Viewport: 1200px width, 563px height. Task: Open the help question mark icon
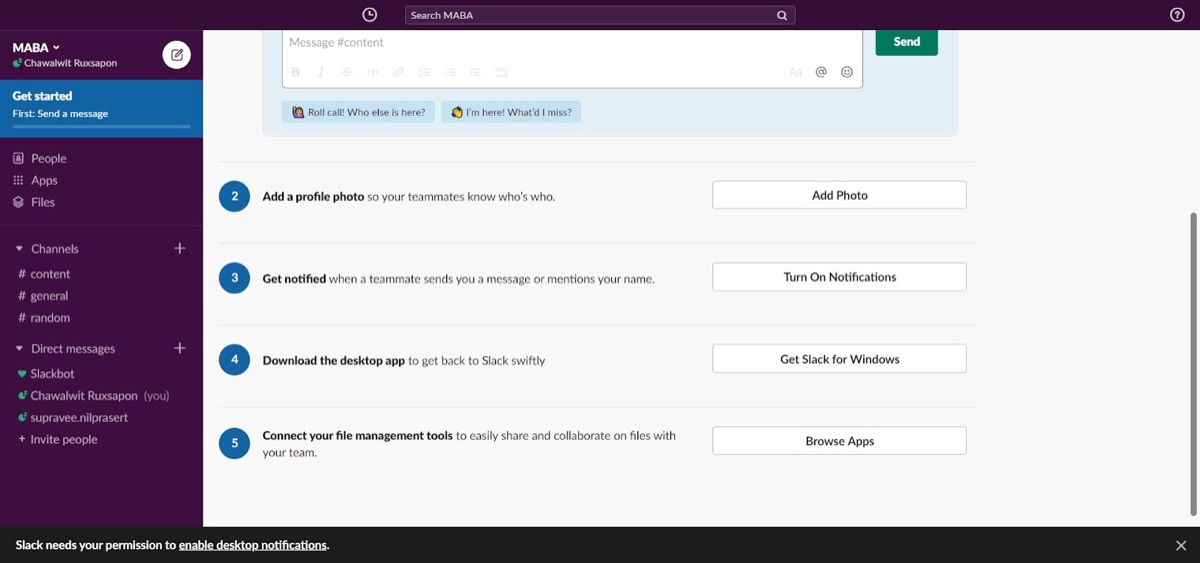coord(1177,15)
